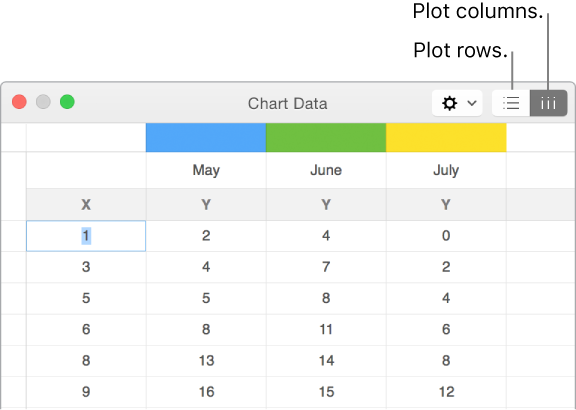The width and height of the screenshot is (576, 410).
Task: Select the June cell with value 7
Action: point(326,267)
